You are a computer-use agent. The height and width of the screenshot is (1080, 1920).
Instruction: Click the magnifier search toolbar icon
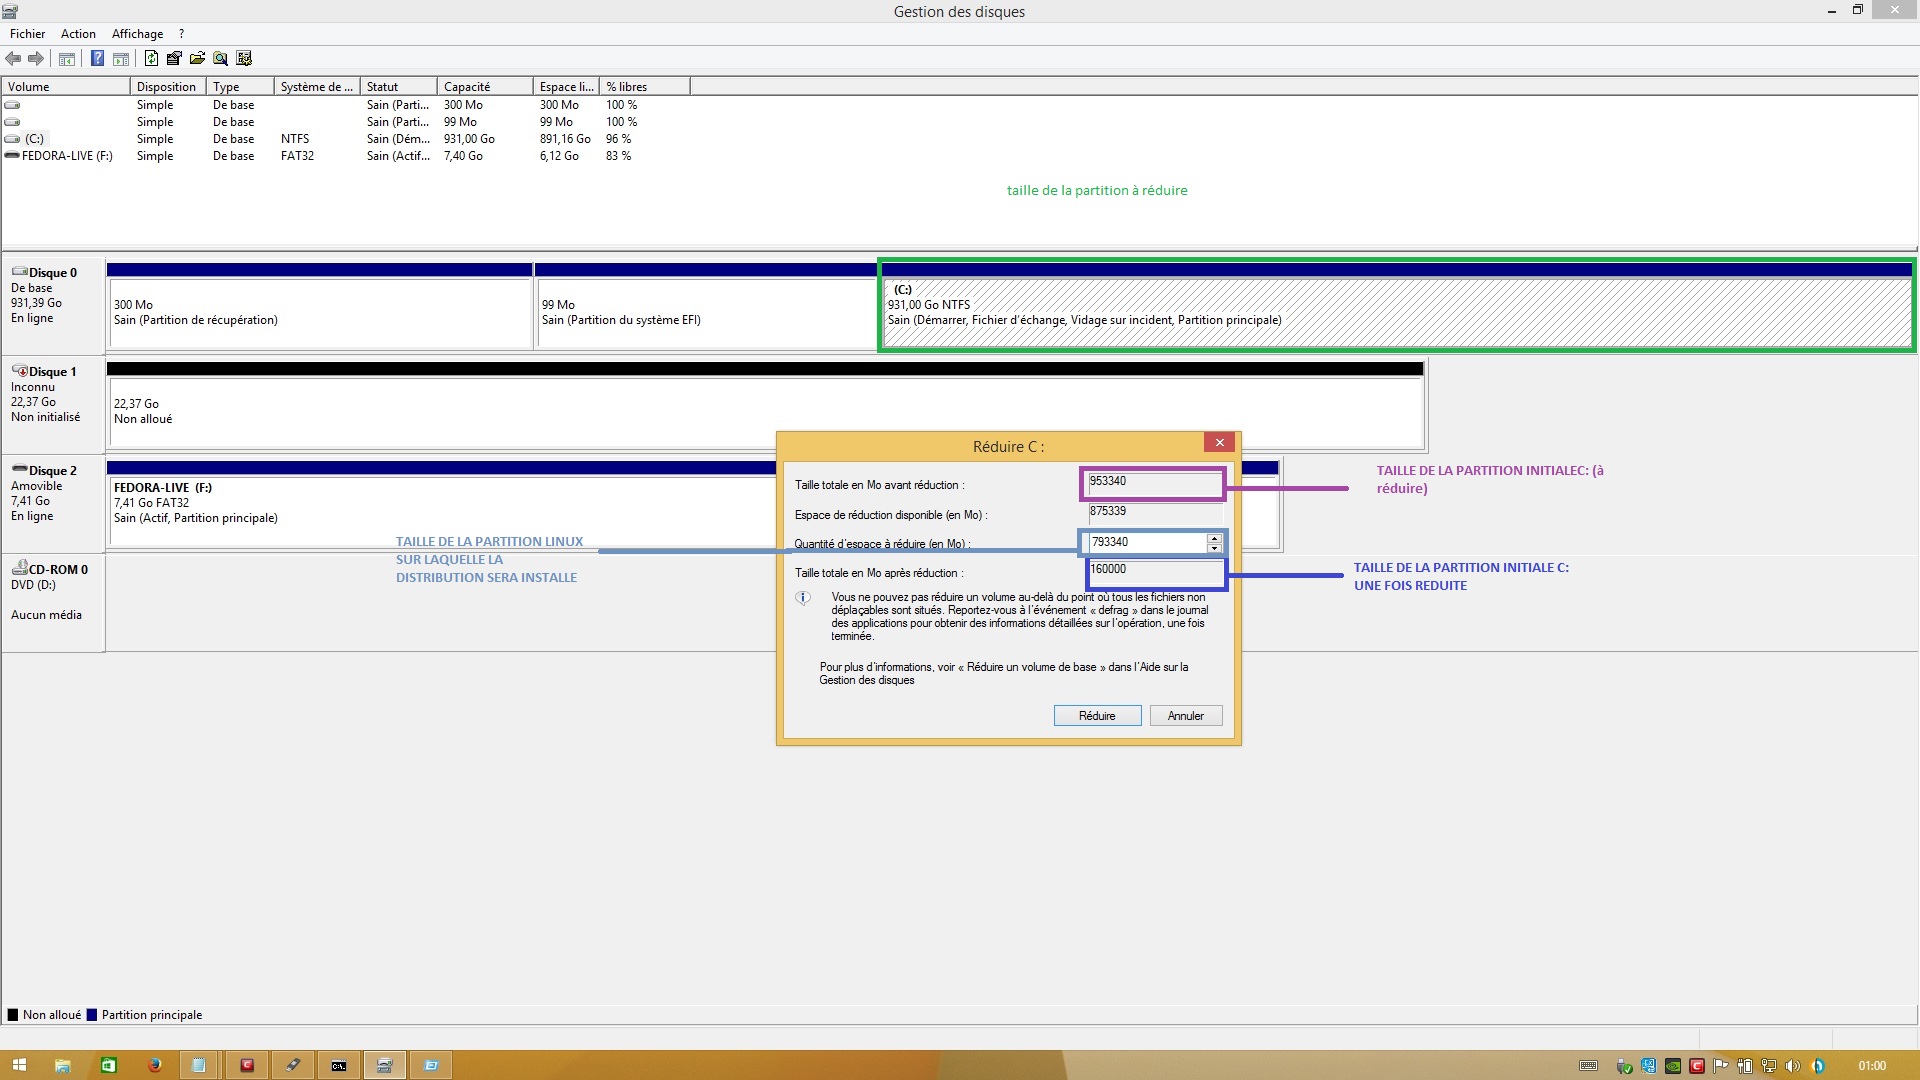point(220,59)
